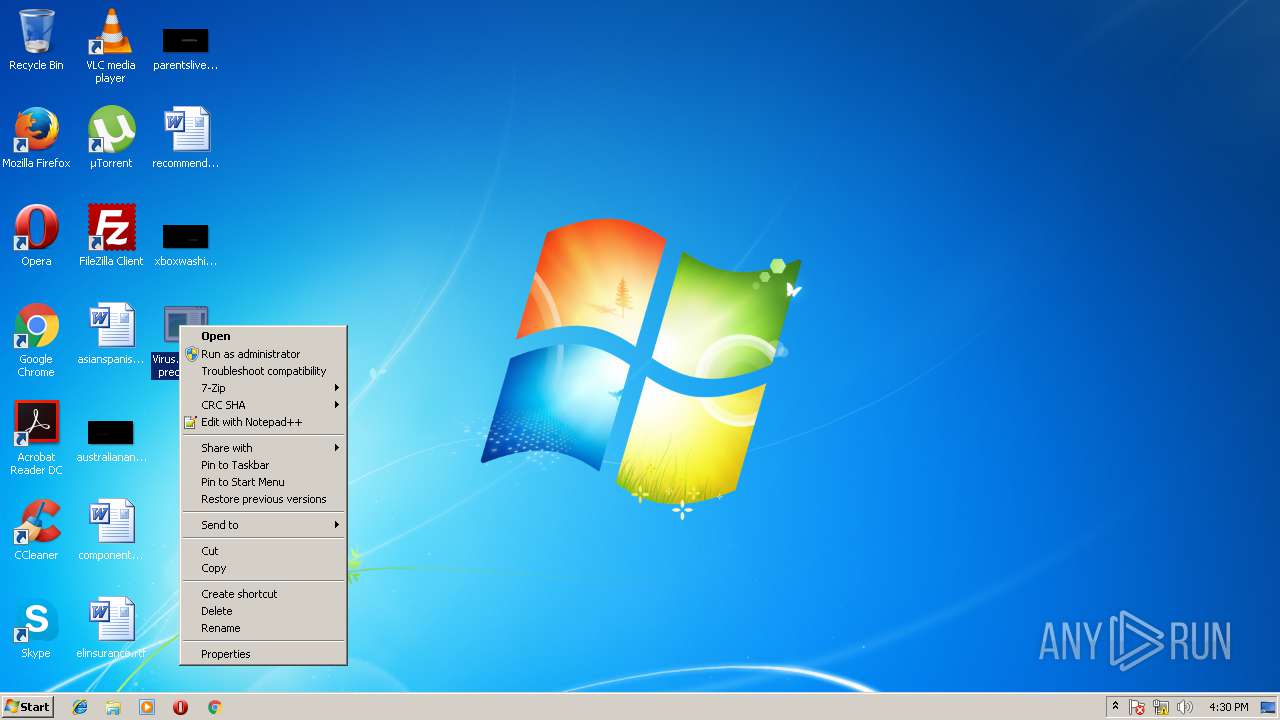Image resolution: width=1280 pixels, height=720 pixels.
Task: Choose Edit with Notepad++
Action: click(x=264, y=422)
